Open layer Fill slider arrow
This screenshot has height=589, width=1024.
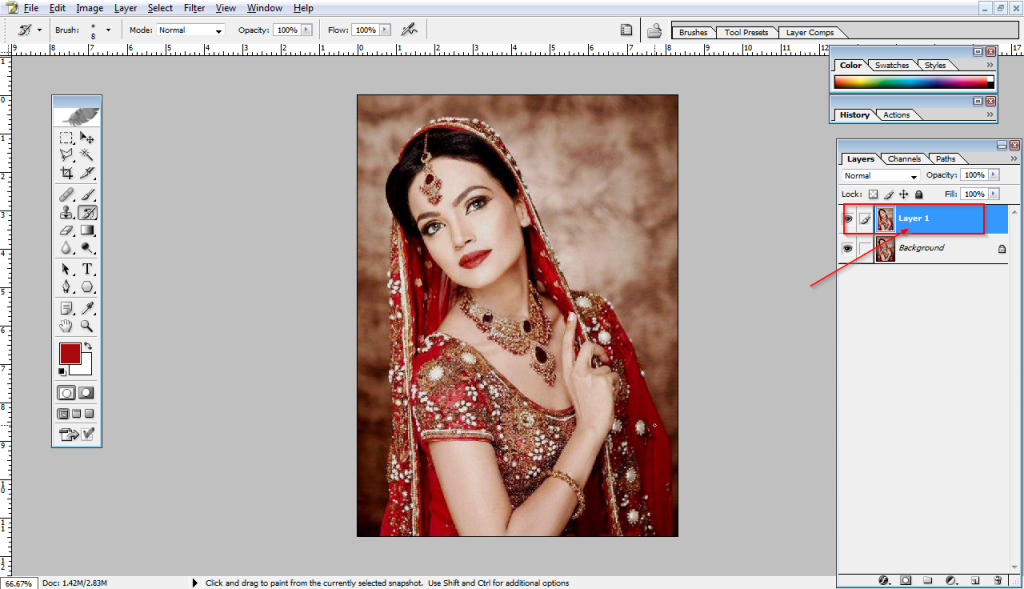(x=993, y=194)
